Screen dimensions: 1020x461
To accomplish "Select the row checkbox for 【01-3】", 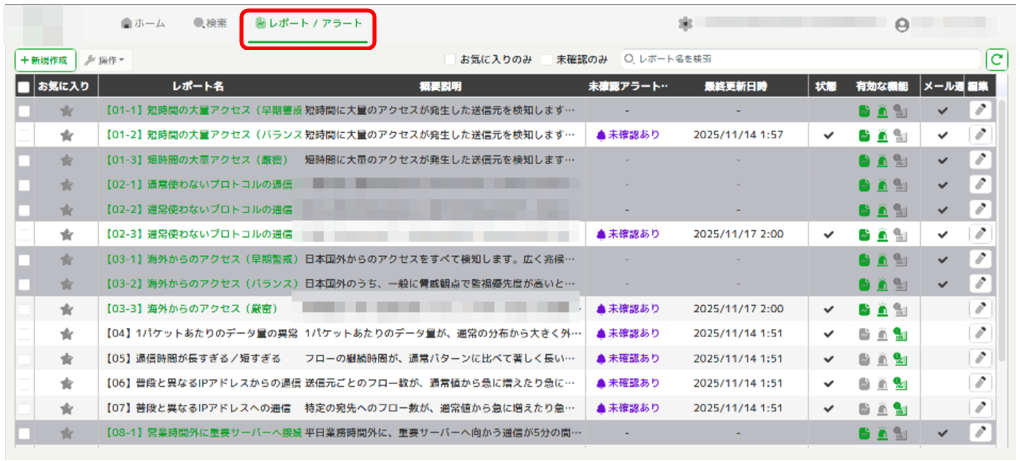I will pos(23,161).
